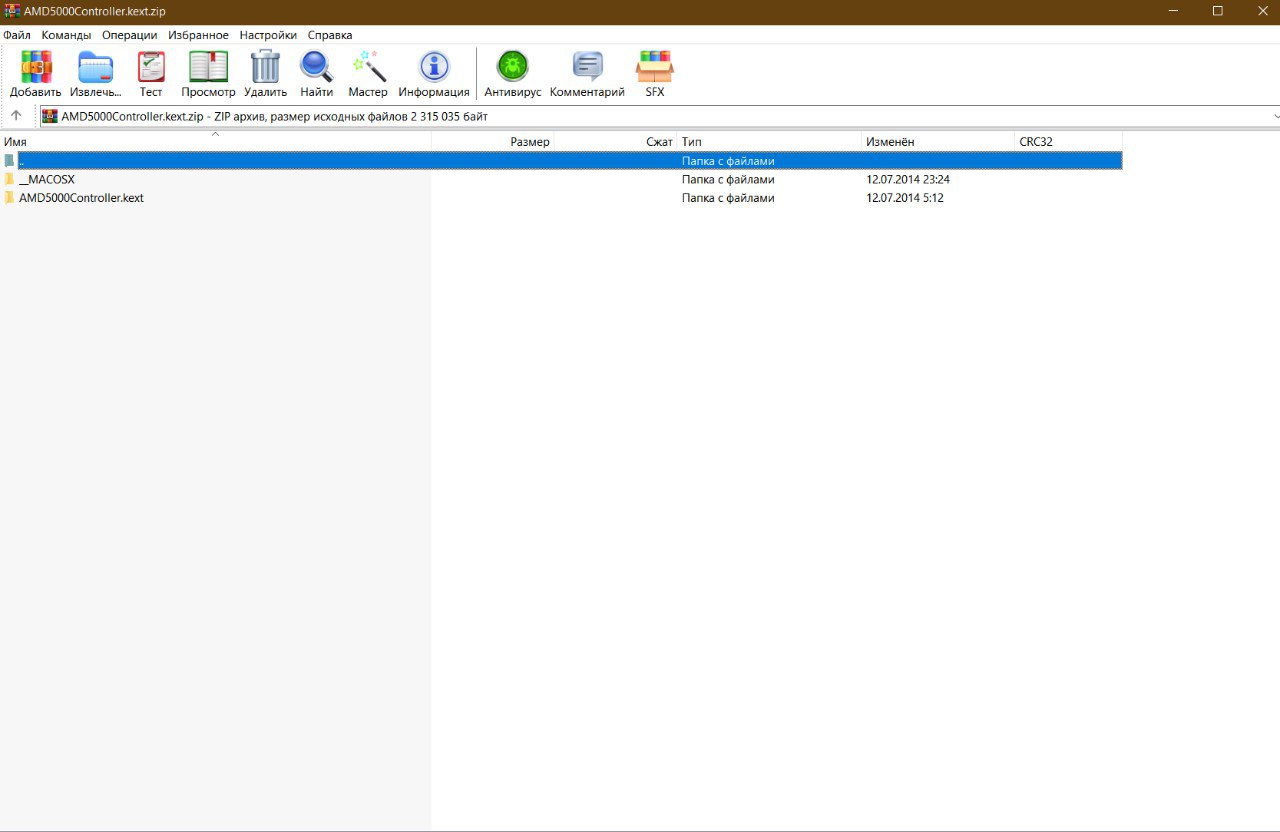
Task: Sort by the Тип column header
Action: (x=770, y=142)
